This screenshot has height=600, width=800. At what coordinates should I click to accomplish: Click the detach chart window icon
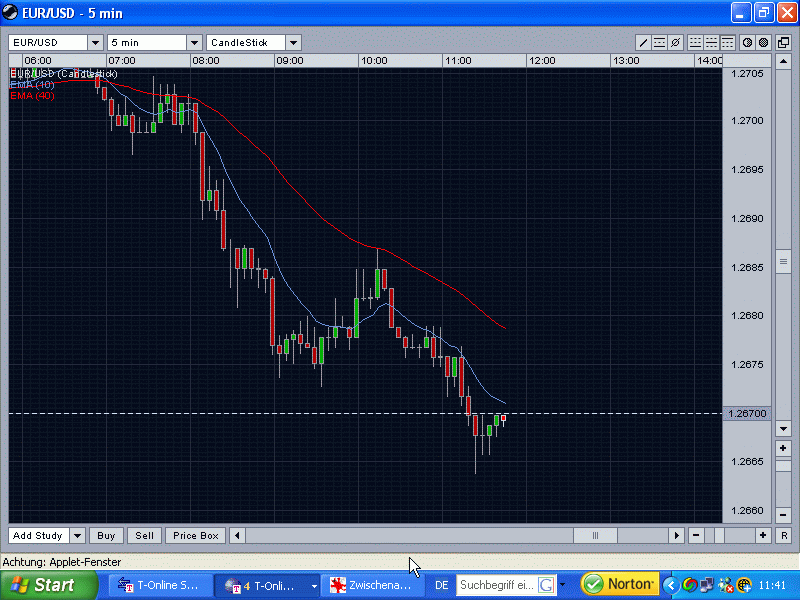click(x=784, y=42)
